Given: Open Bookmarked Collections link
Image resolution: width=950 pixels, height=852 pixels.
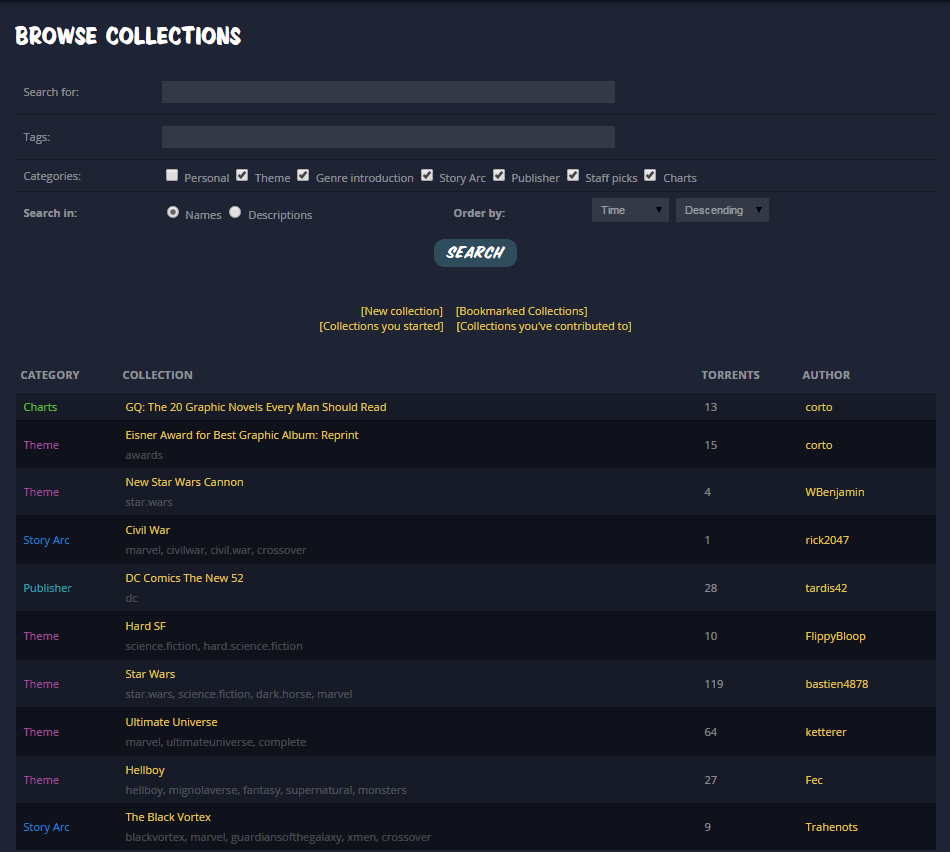Looking at the screenshot, I should click(522, 311).
